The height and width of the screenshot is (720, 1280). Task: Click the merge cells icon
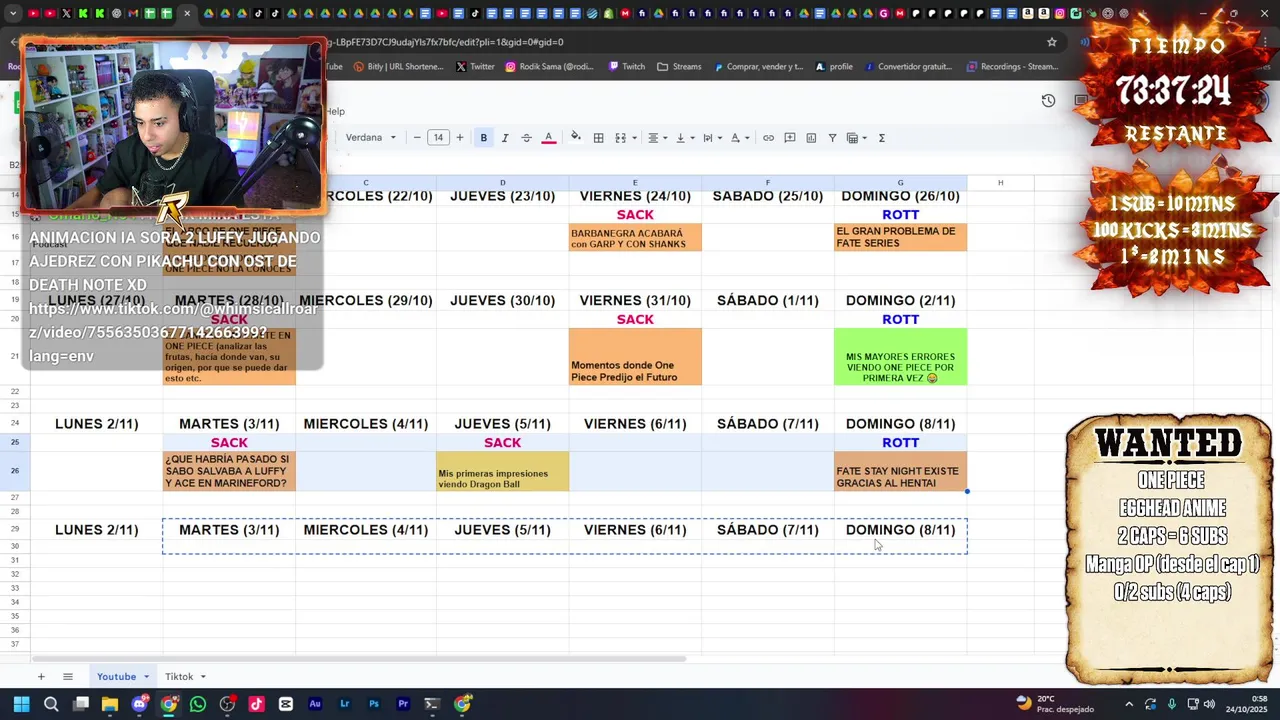point(620,138)
